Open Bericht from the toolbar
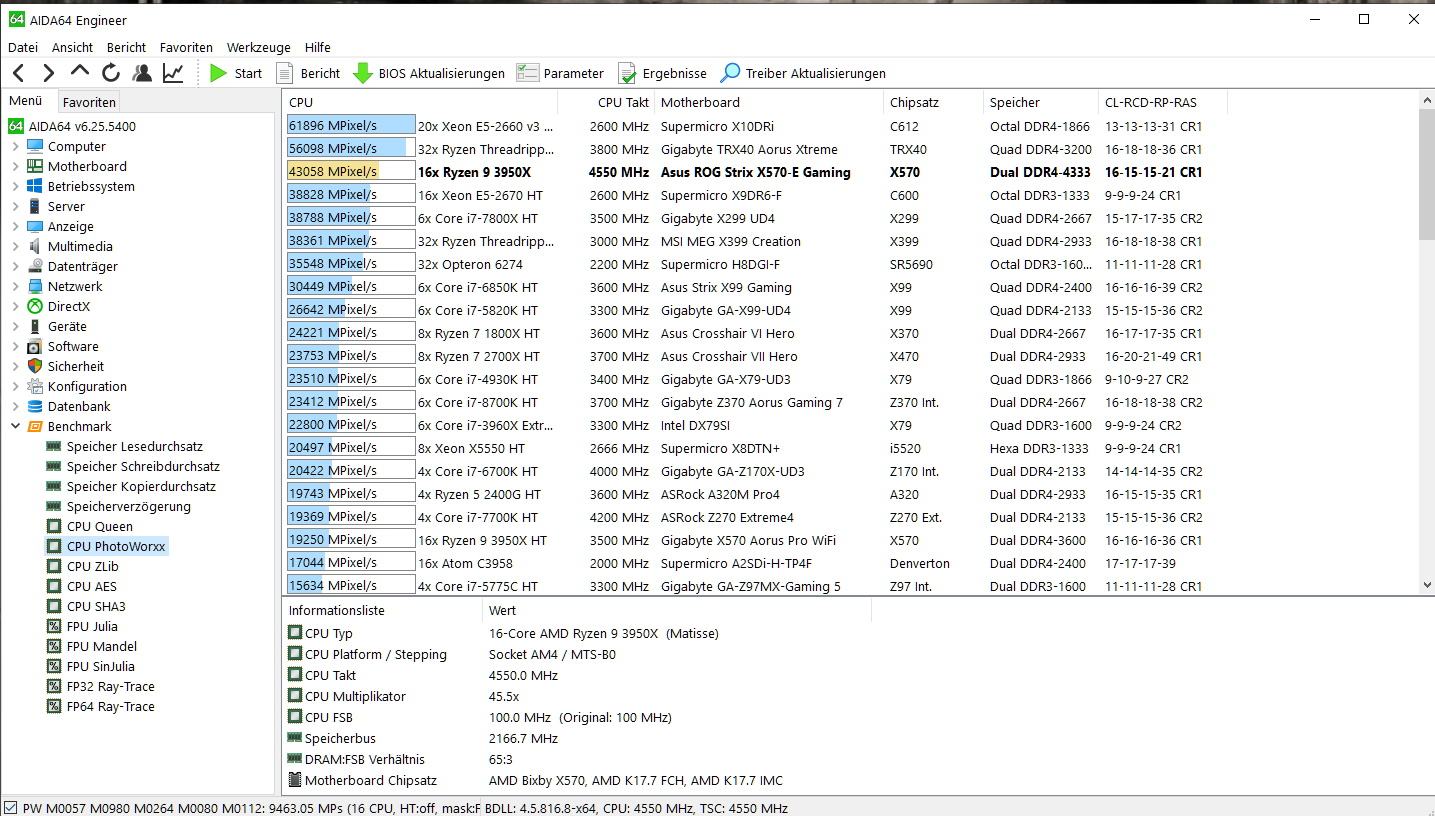This screenshot has width=1435, height=816. click(x=308, y=73)
